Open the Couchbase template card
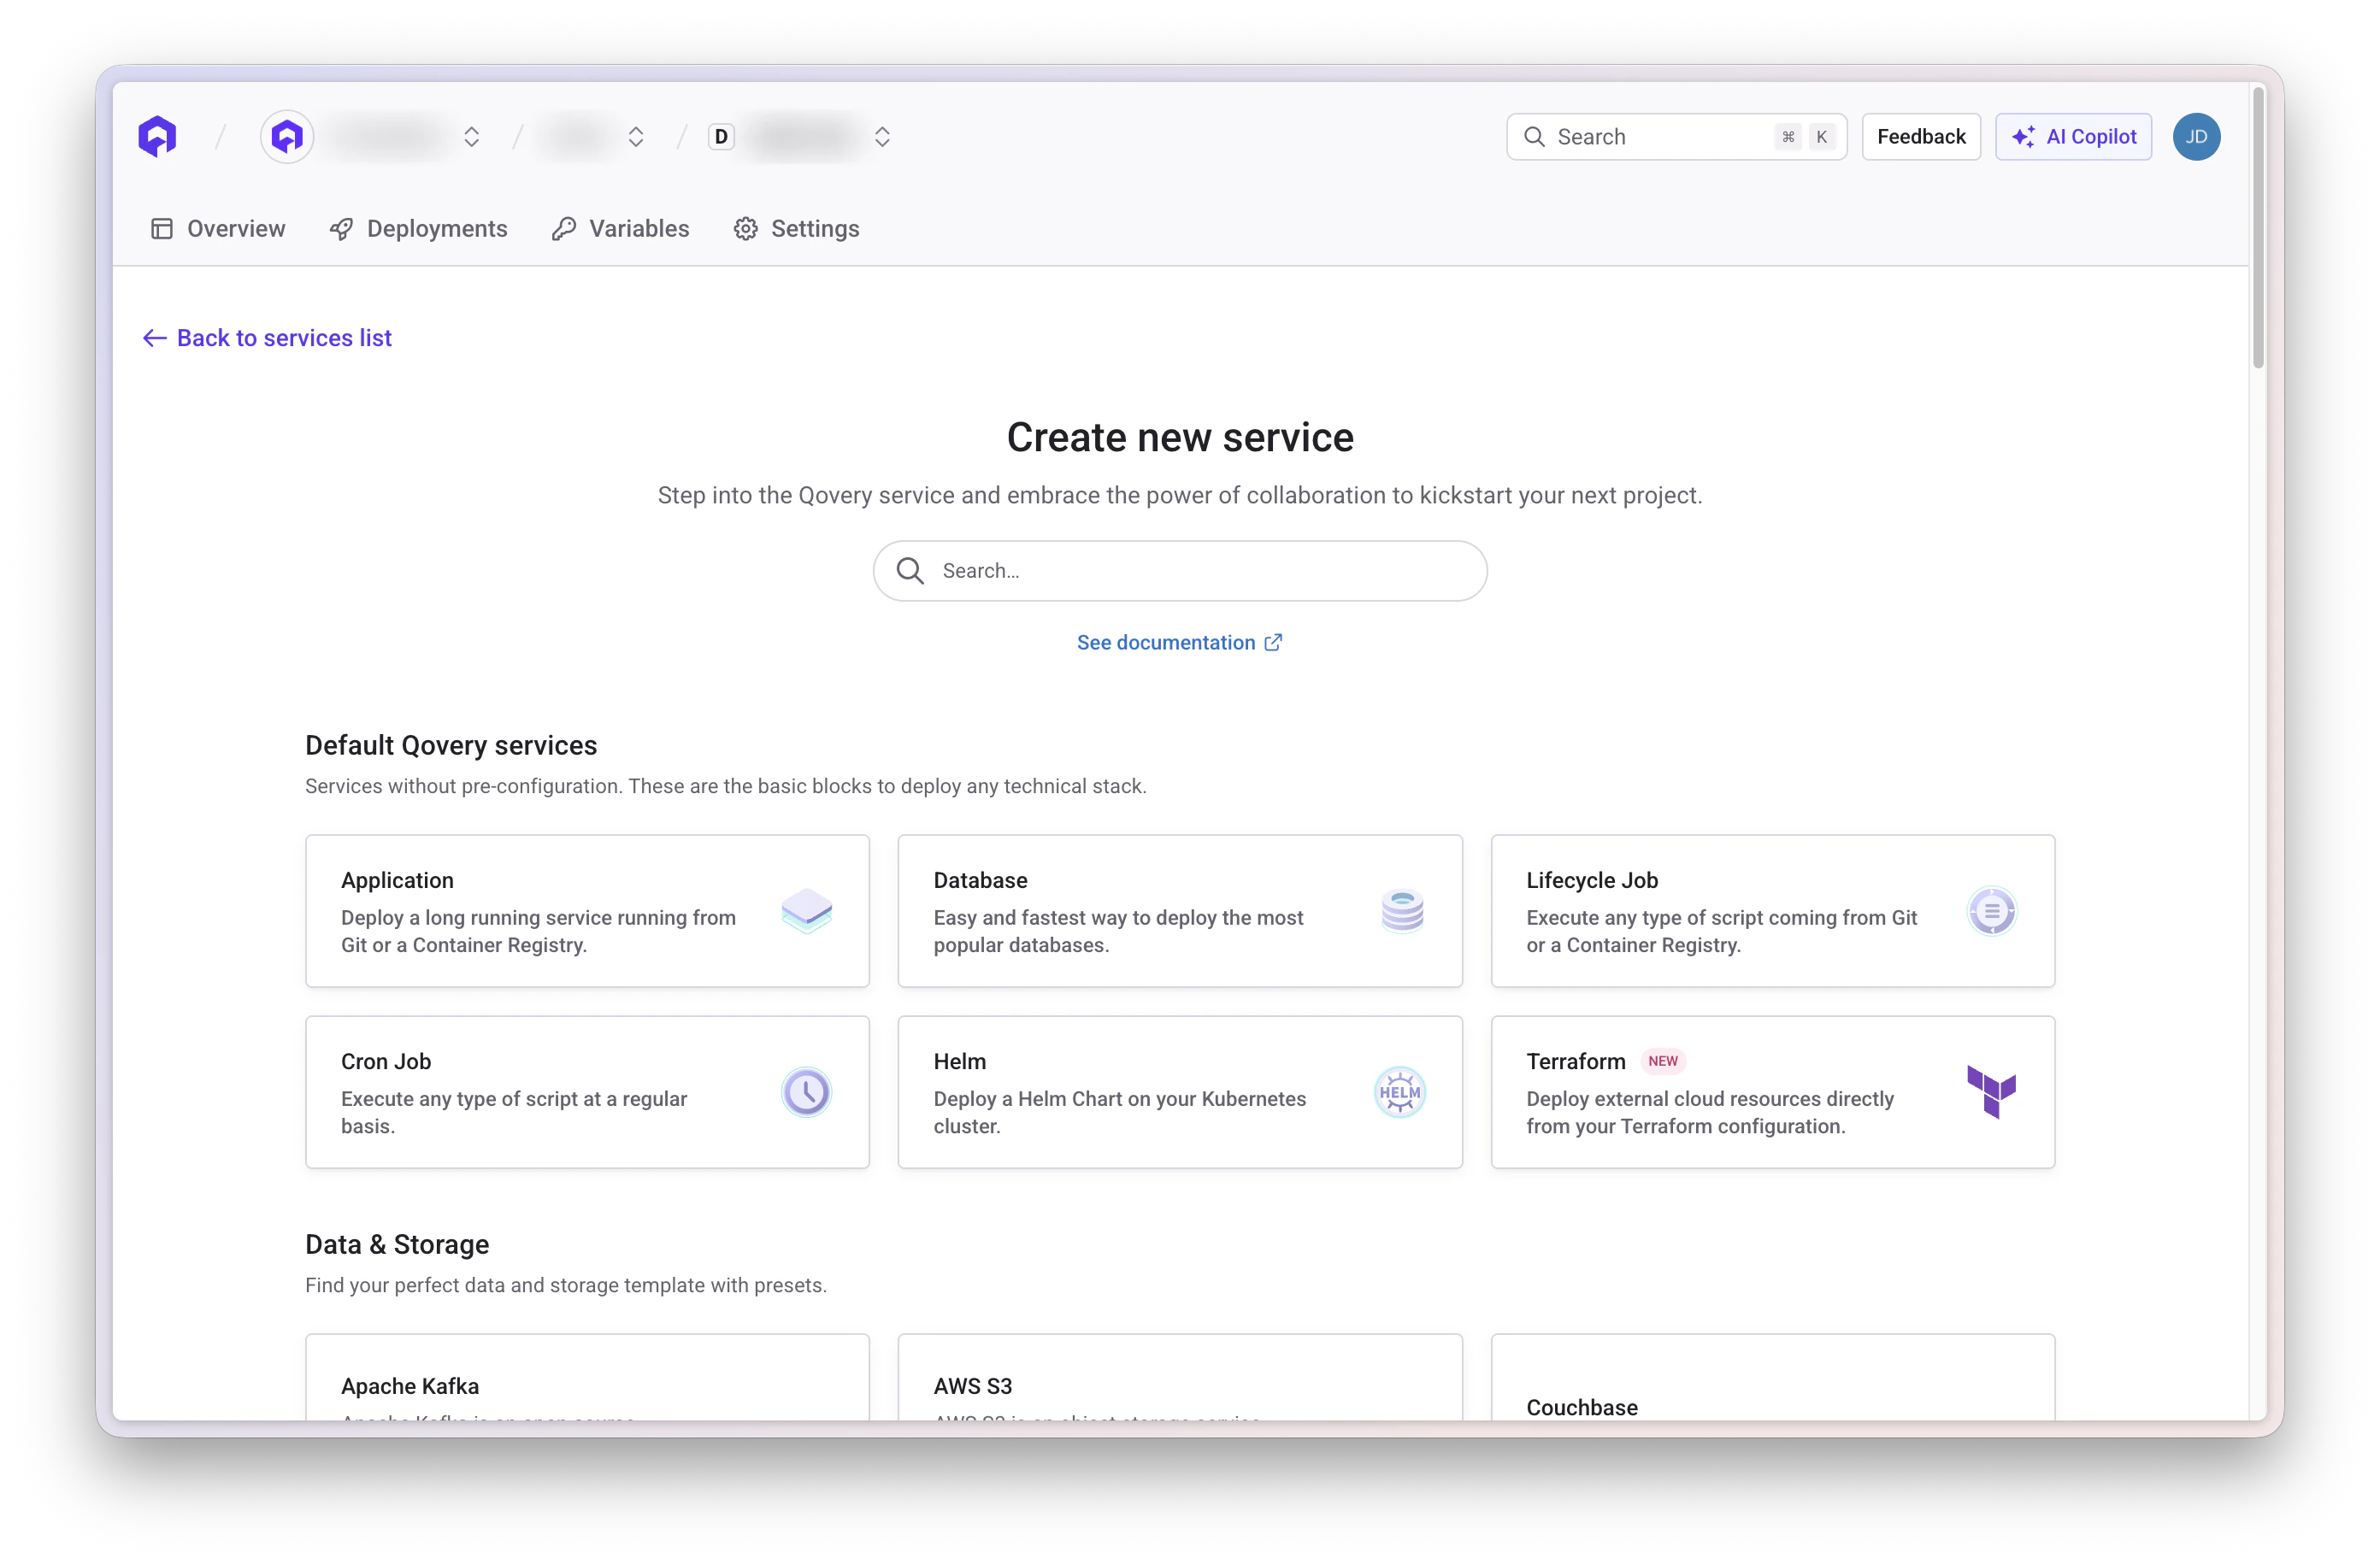2380x1564 pixels. click(x=1773, y=1377)
